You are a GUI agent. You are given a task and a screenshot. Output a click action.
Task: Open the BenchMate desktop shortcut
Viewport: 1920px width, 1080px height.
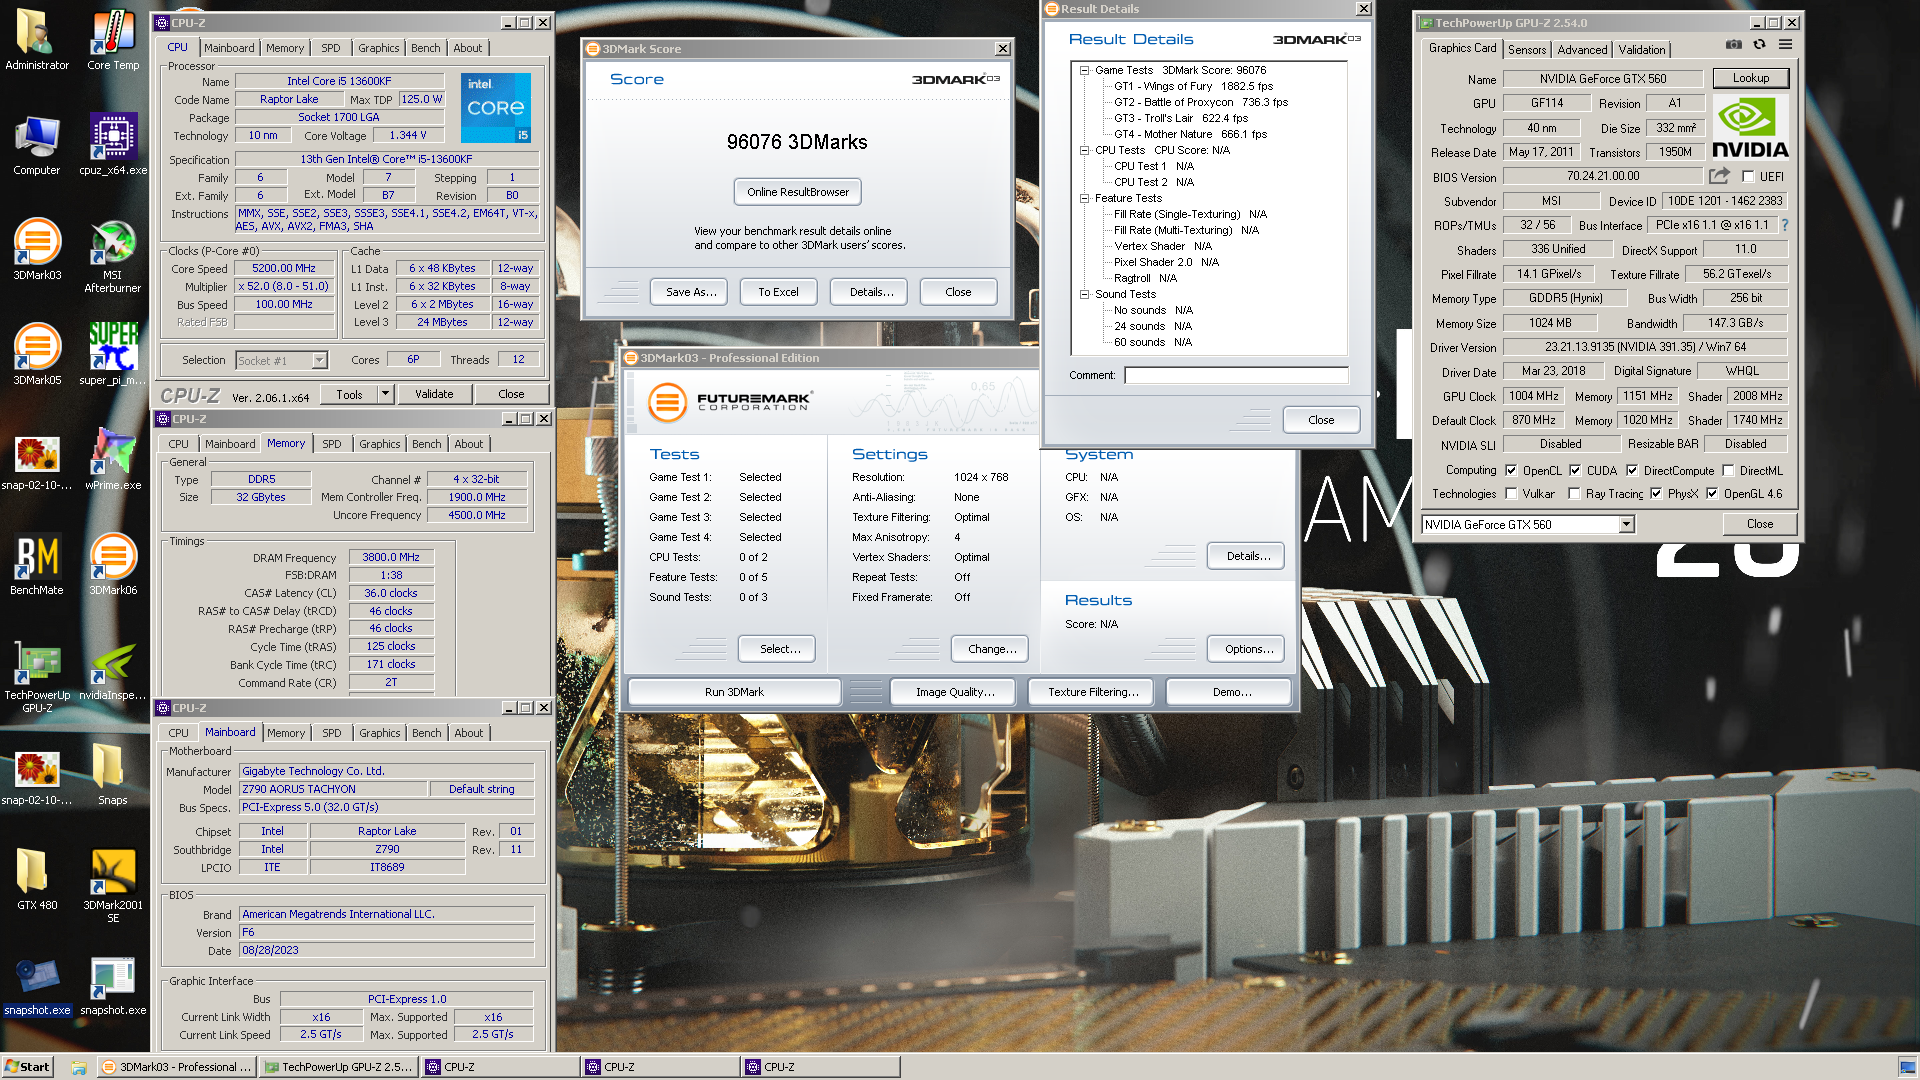click(x=37, y=565)
